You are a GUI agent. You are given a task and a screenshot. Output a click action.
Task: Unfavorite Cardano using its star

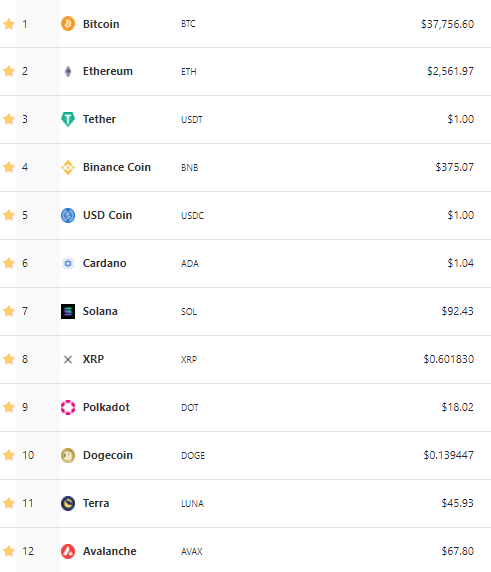9,263
